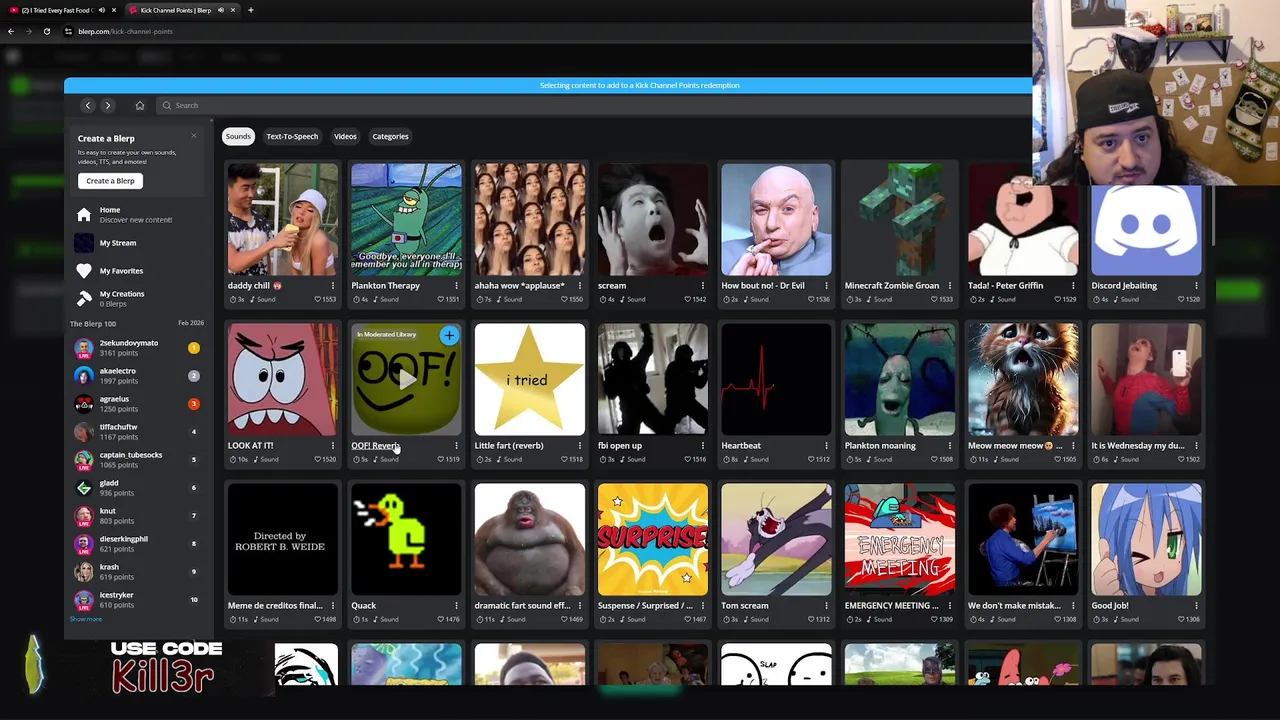The width and height of the screenshot is (1280, 720).
Task: Open the dramatic fart sound effect title
Action: pos(522,606)
